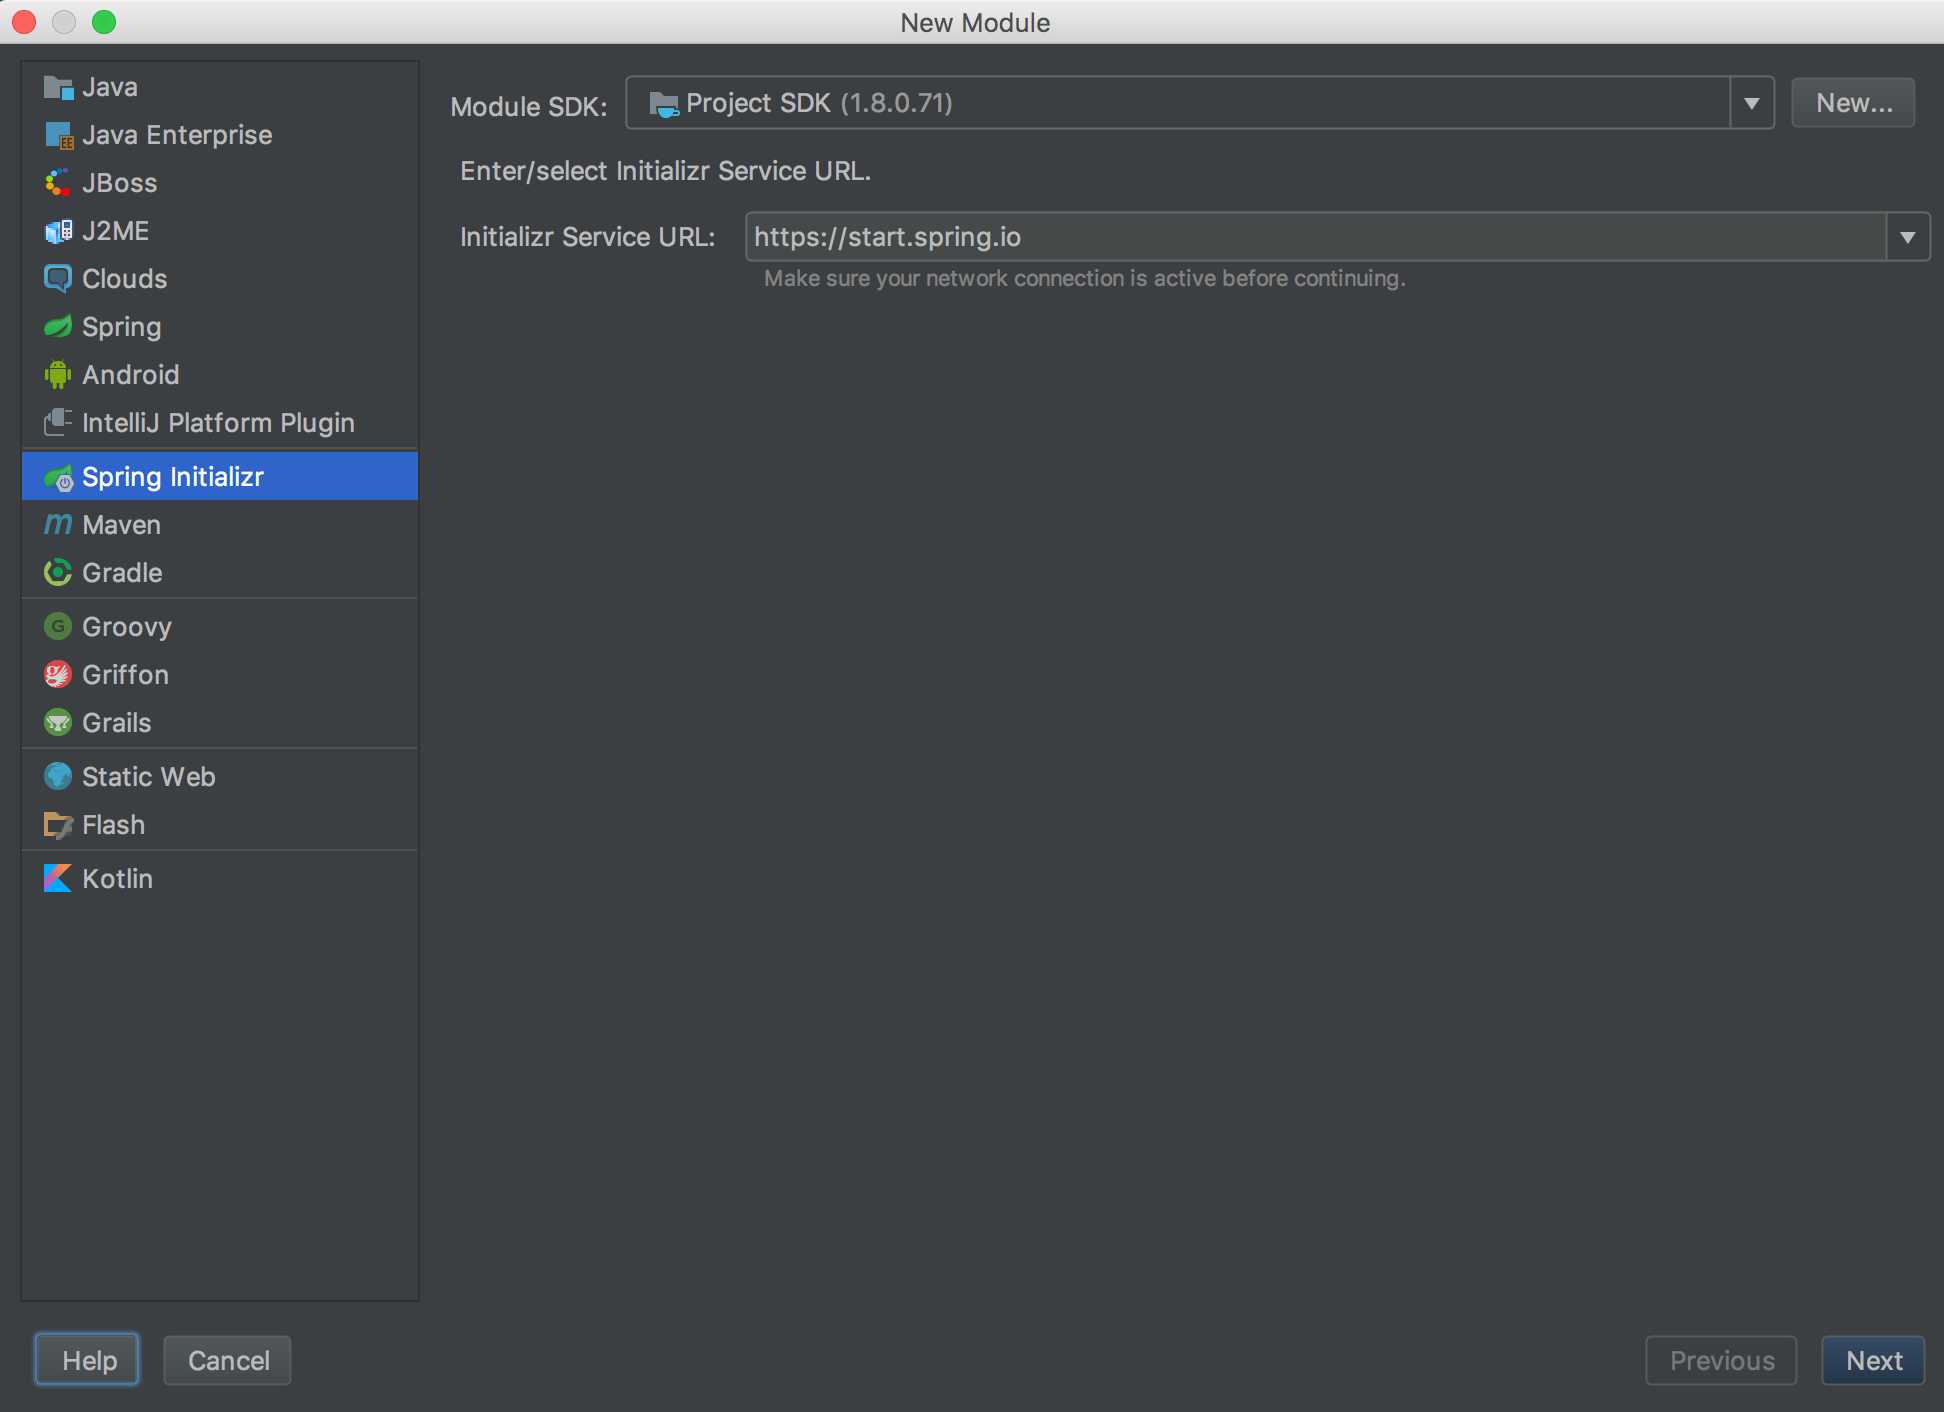This screenshot has height=1412, width=1944.
Task: Select Spring module type
Action: click(220, 327)
